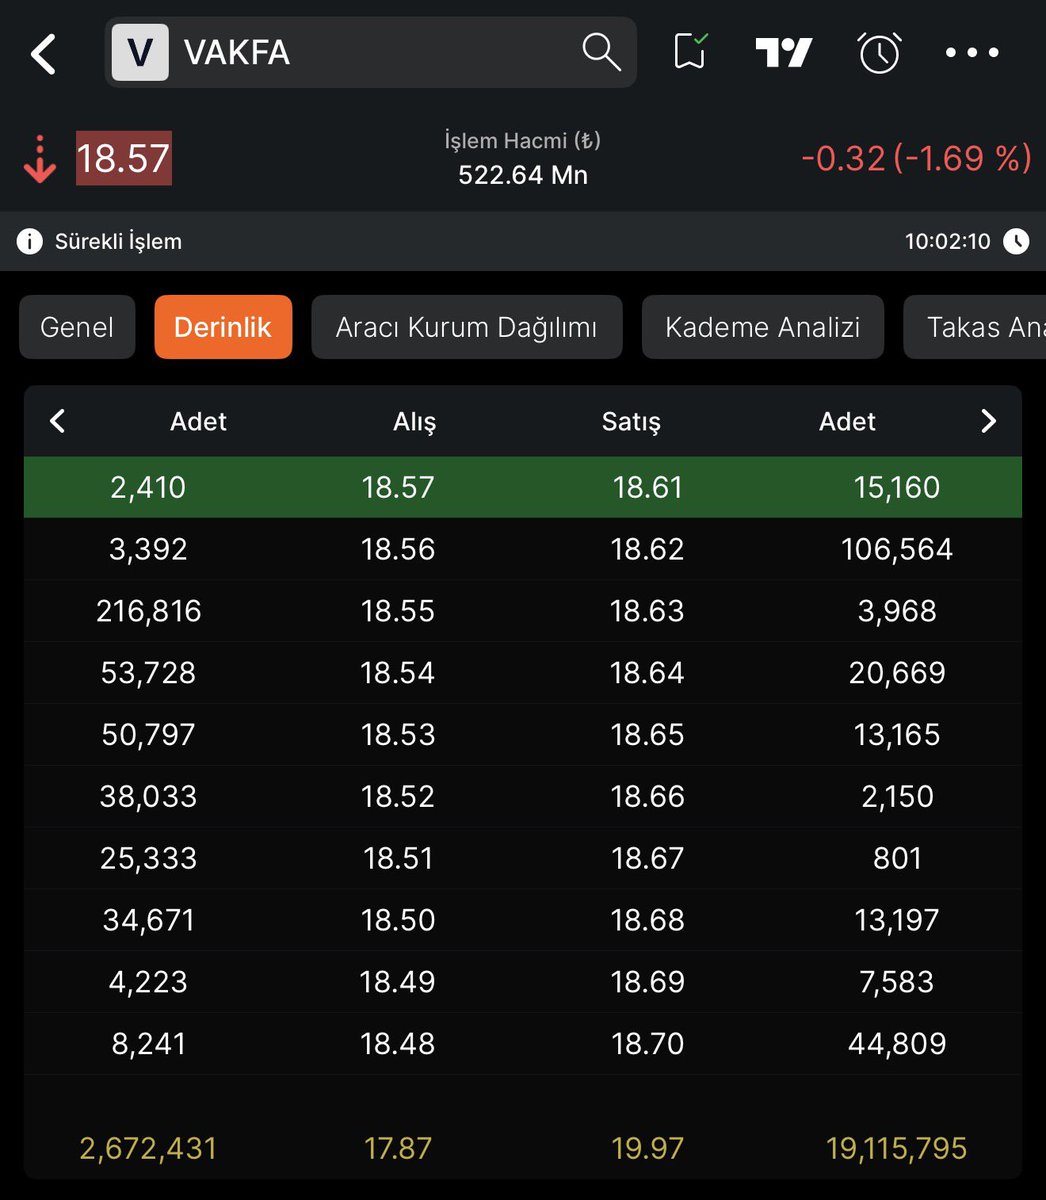Tap bid quantity 50,797

[148, 735]
